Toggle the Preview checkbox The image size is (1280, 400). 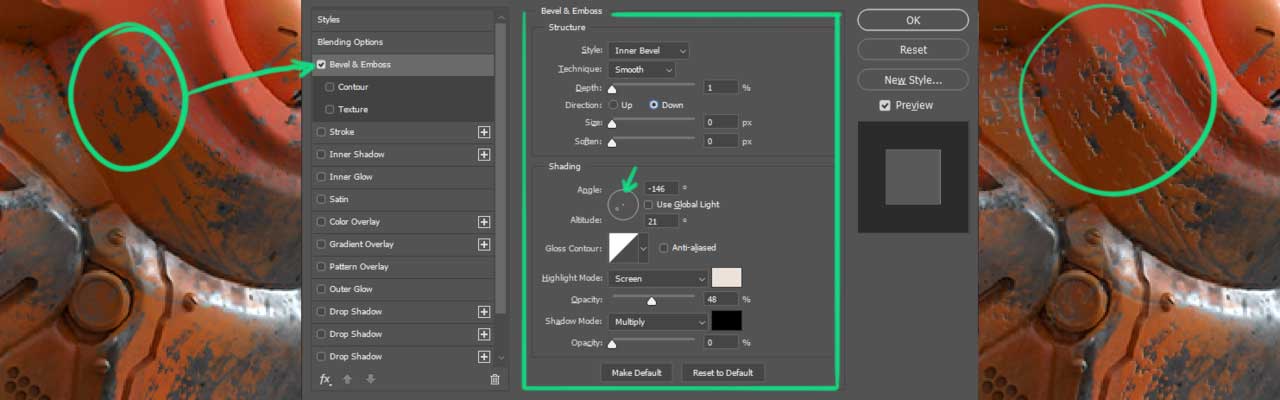pos(885,105)
